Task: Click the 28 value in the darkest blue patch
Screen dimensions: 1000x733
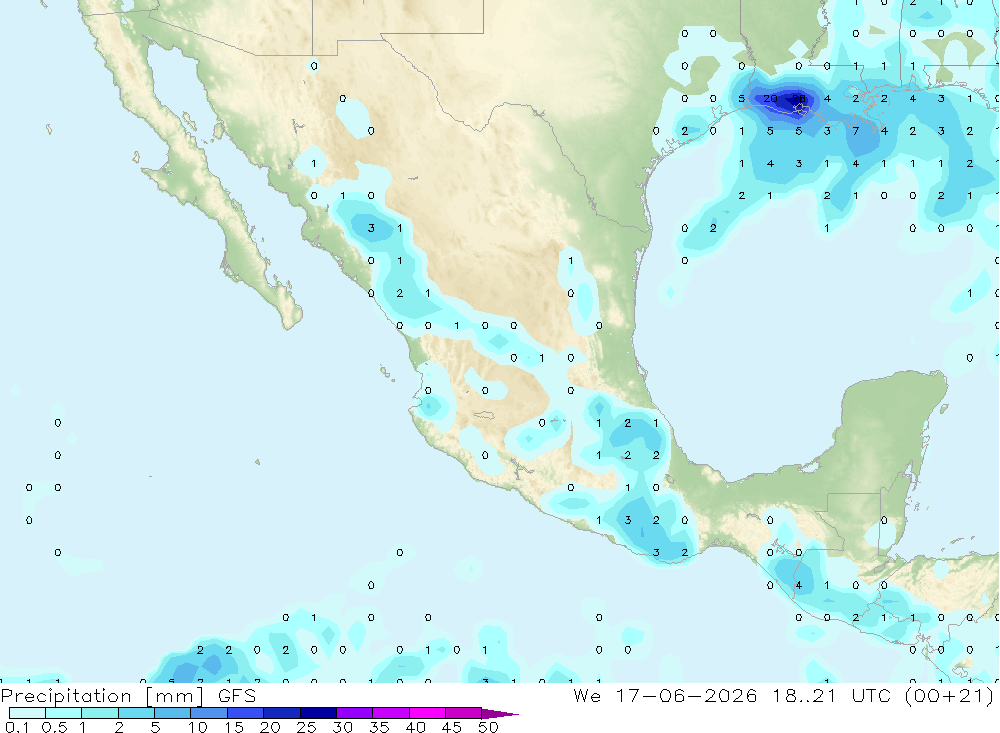Action: pyautogui.click(x=798, y=98)
